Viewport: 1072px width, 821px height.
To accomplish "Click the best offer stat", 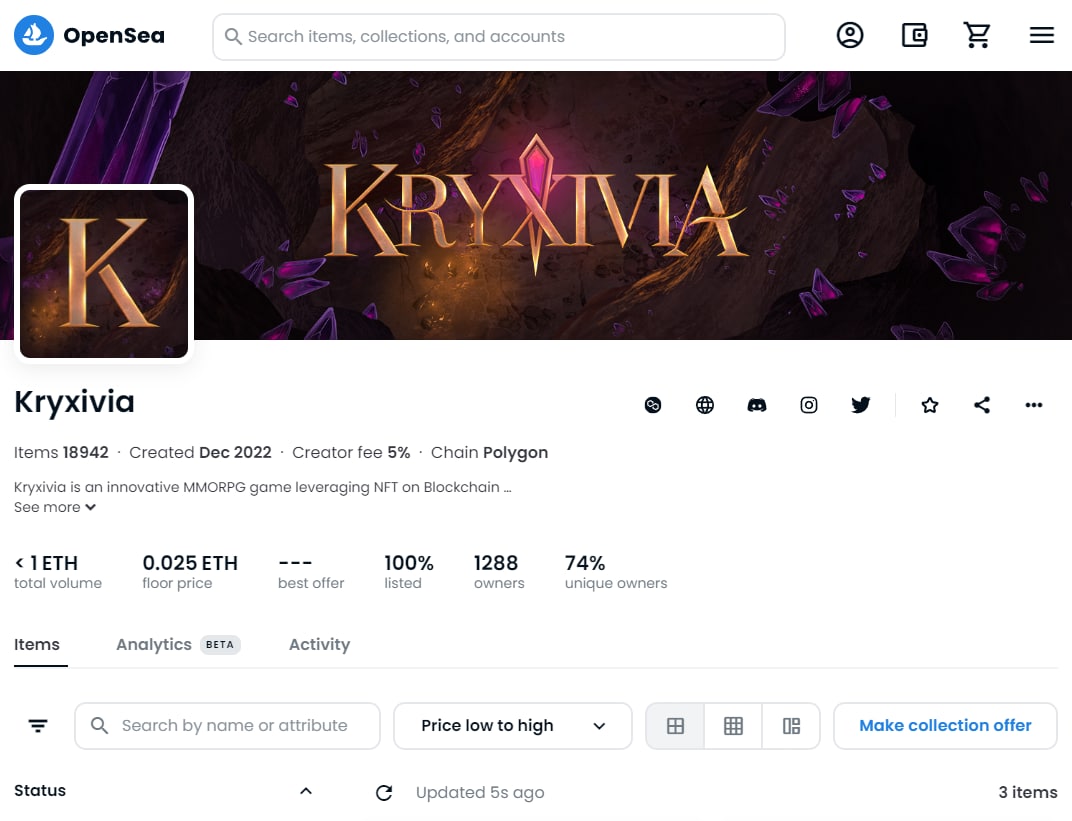I will click(311, 572).
